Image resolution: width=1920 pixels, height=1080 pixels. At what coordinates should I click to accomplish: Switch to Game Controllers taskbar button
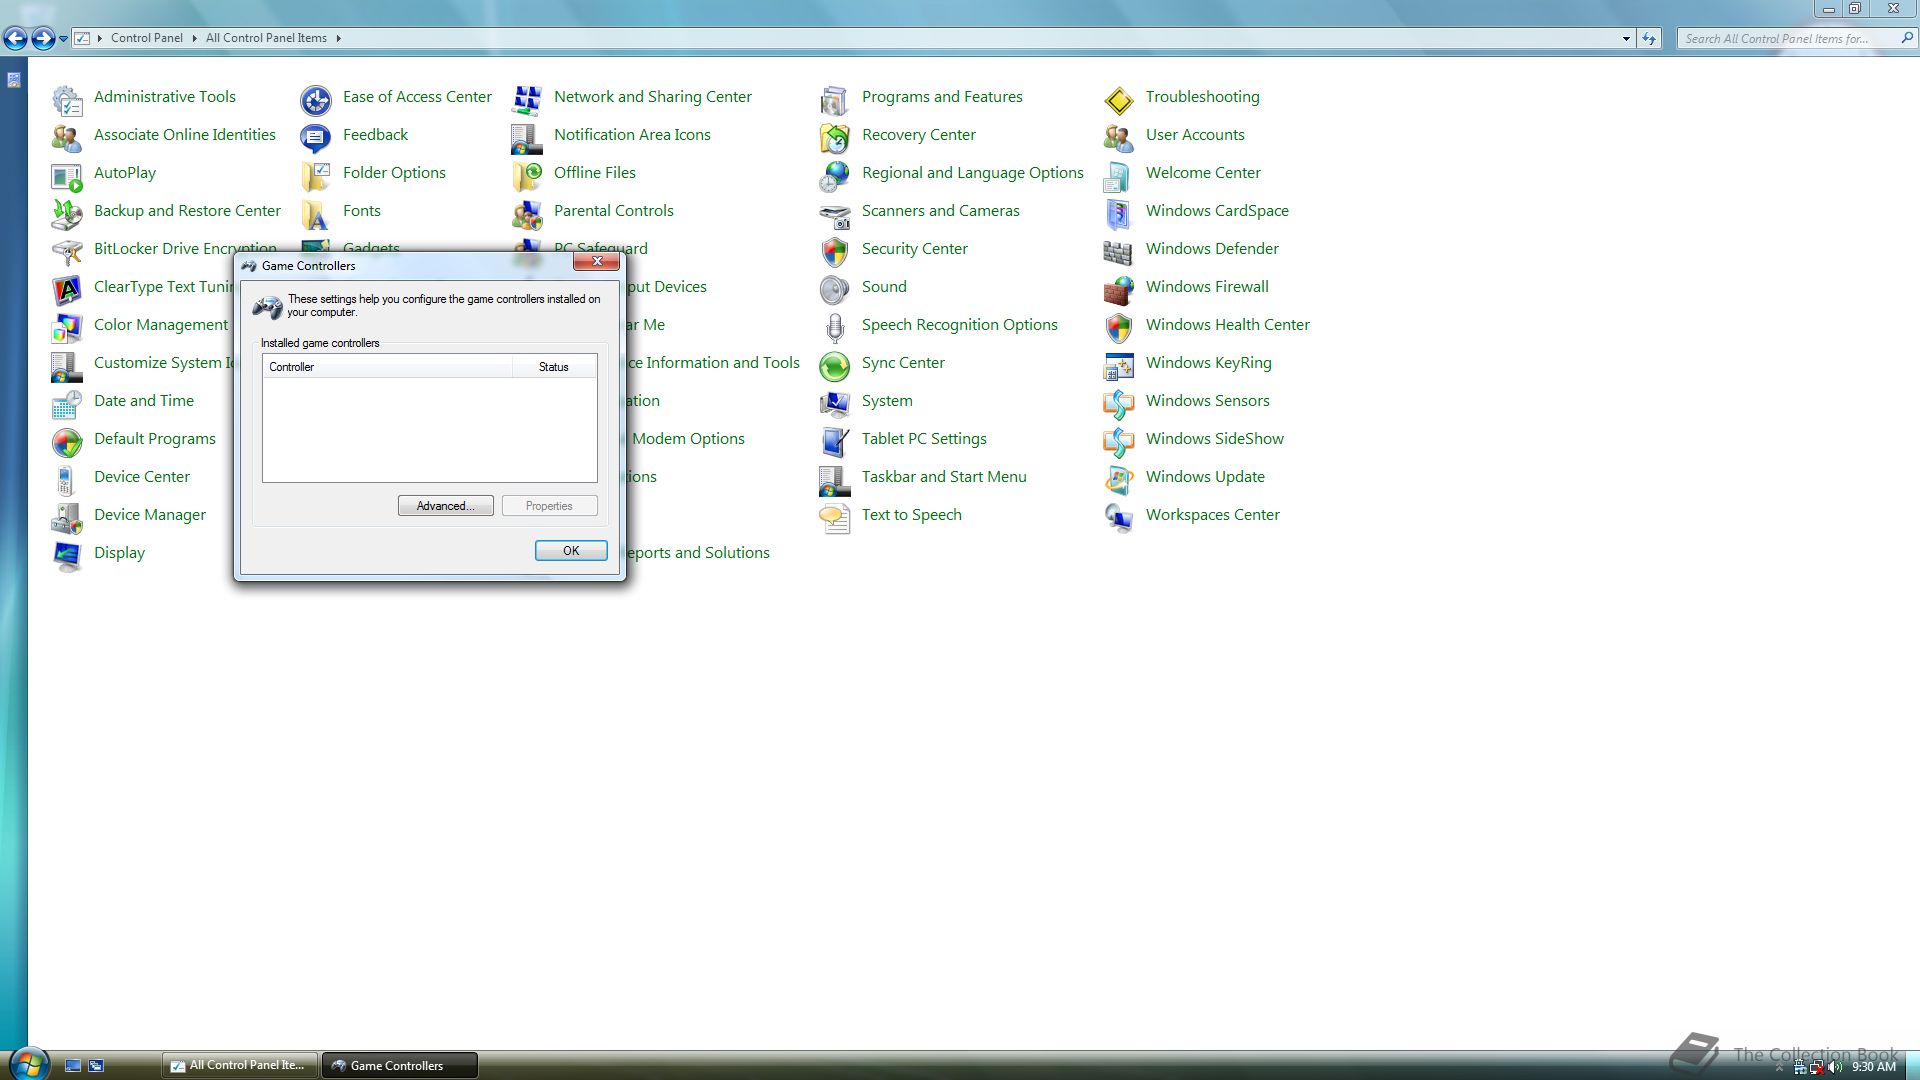(x=399, y=1065)
